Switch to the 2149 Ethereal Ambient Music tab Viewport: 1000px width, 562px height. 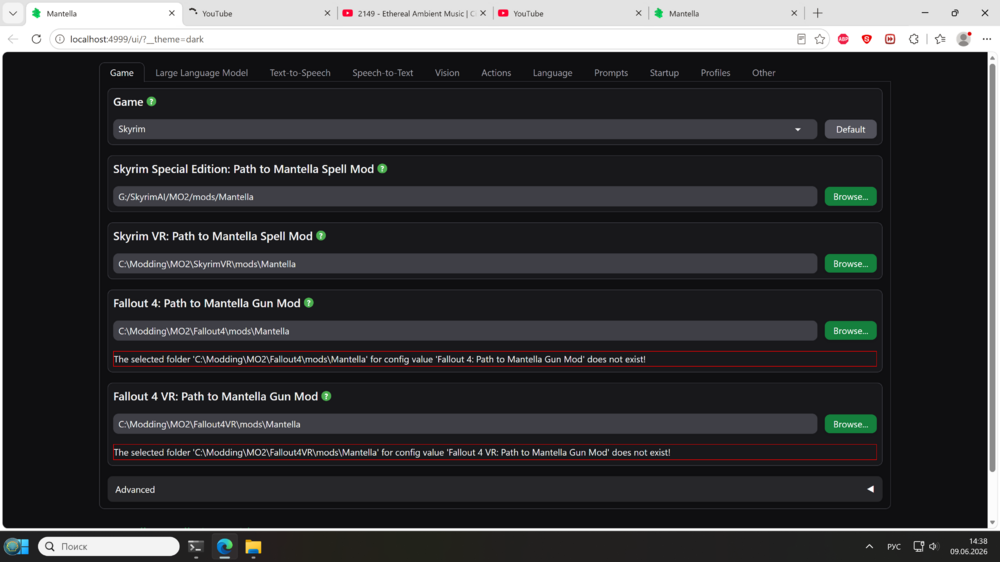point(415,13)
